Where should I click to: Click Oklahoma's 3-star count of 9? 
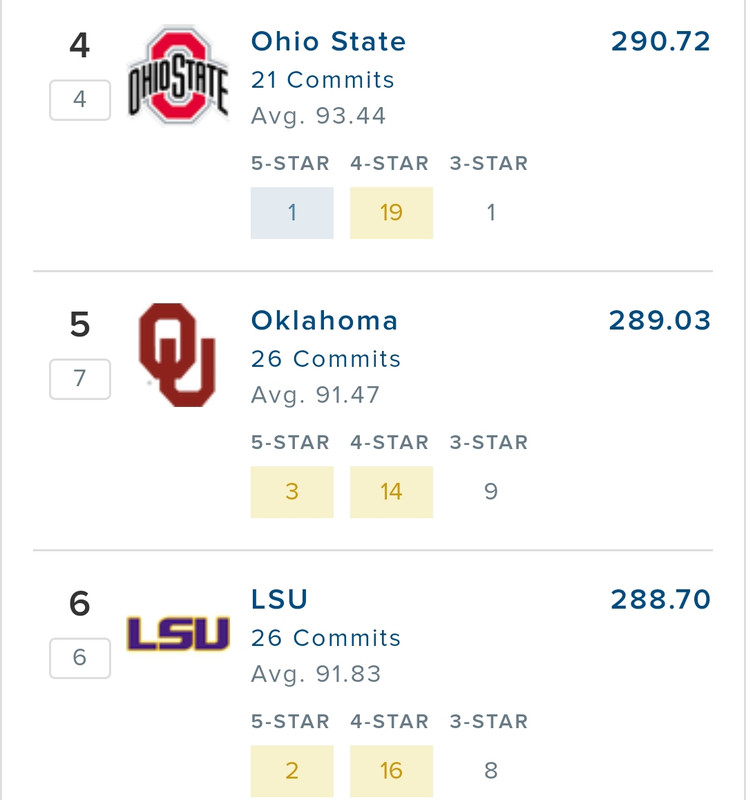(x=490, y=492)
